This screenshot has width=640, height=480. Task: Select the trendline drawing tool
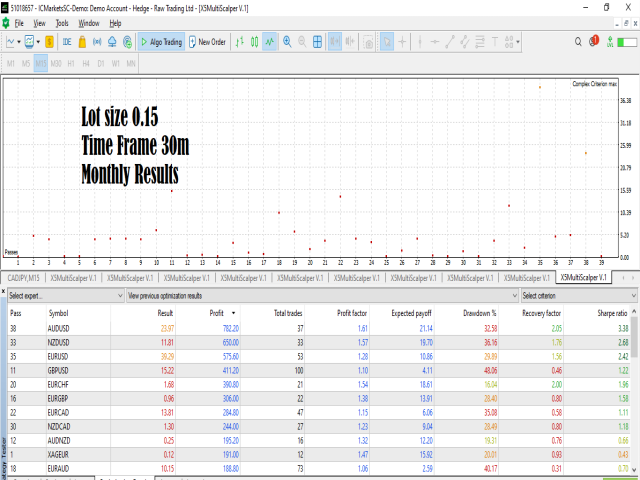[450, 42]
